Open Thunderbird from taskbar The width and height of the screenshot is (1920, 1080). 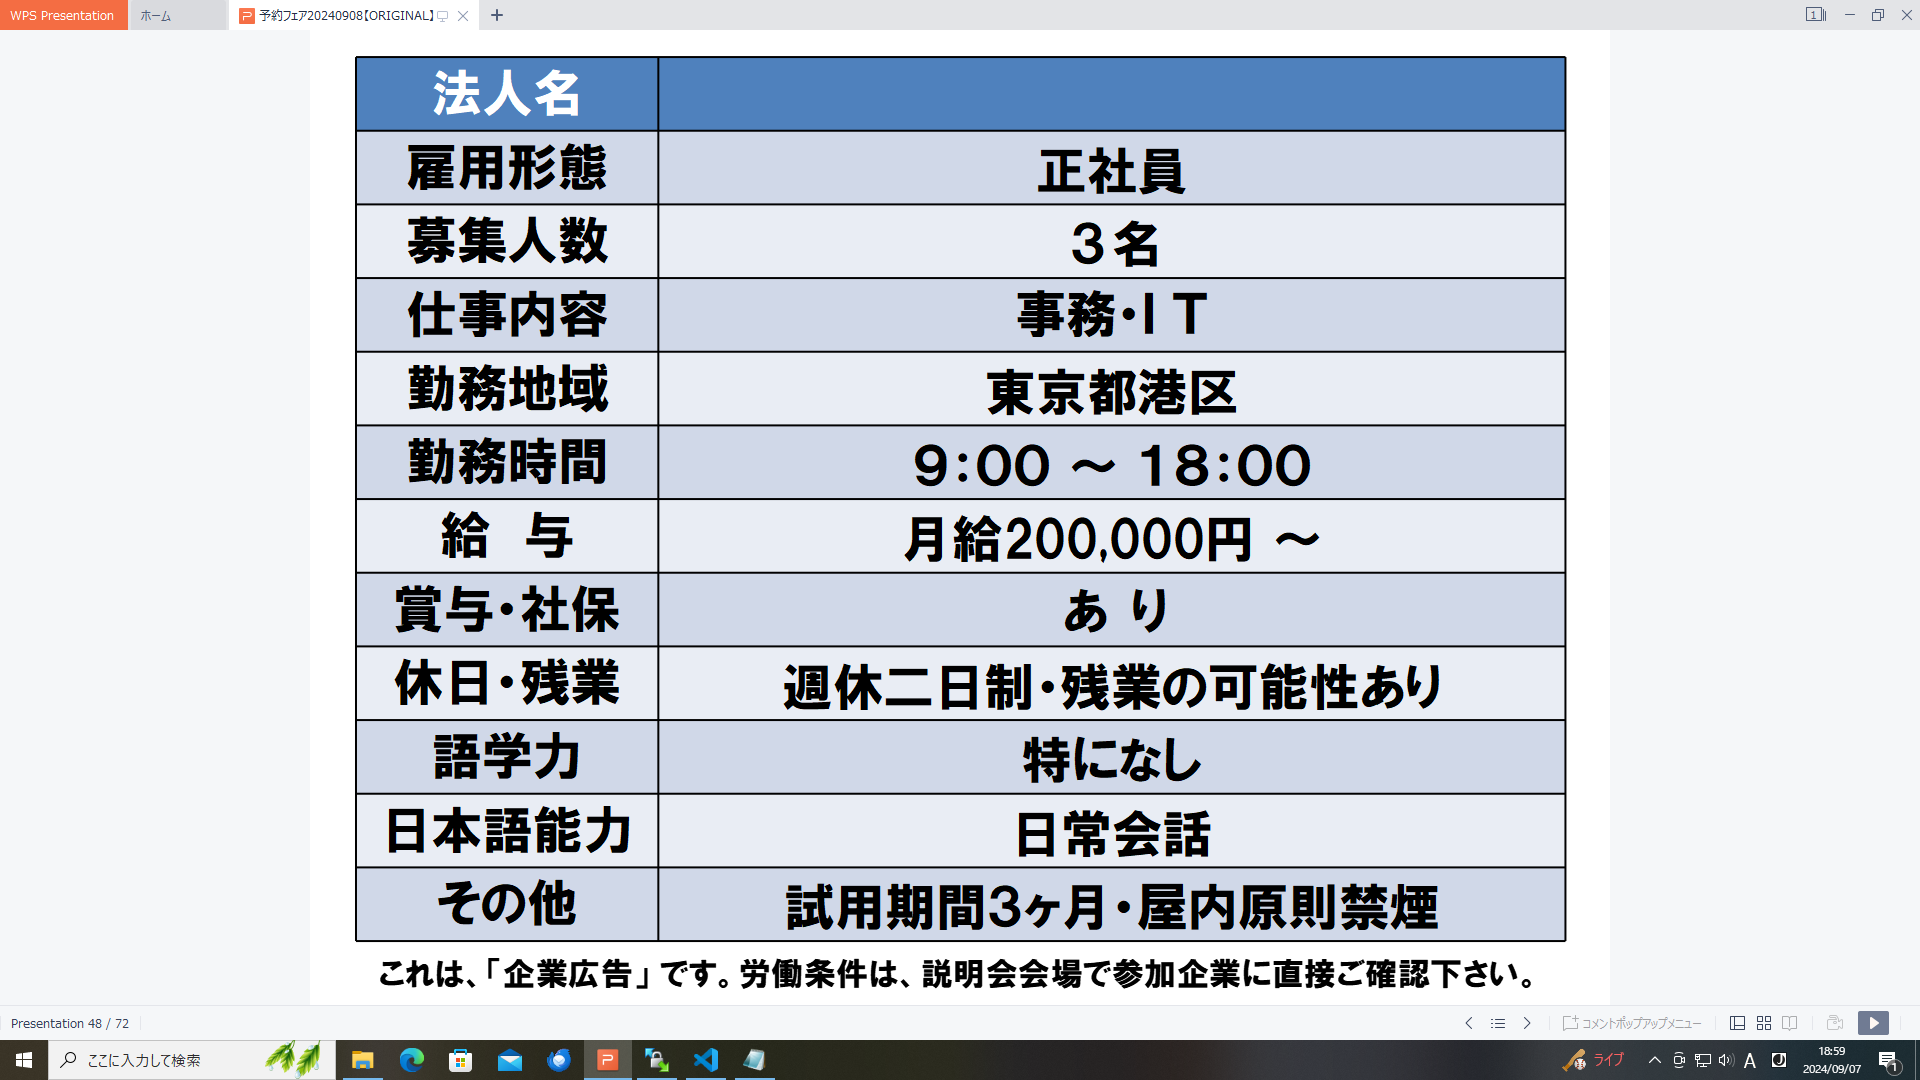tap(558, 1060)
